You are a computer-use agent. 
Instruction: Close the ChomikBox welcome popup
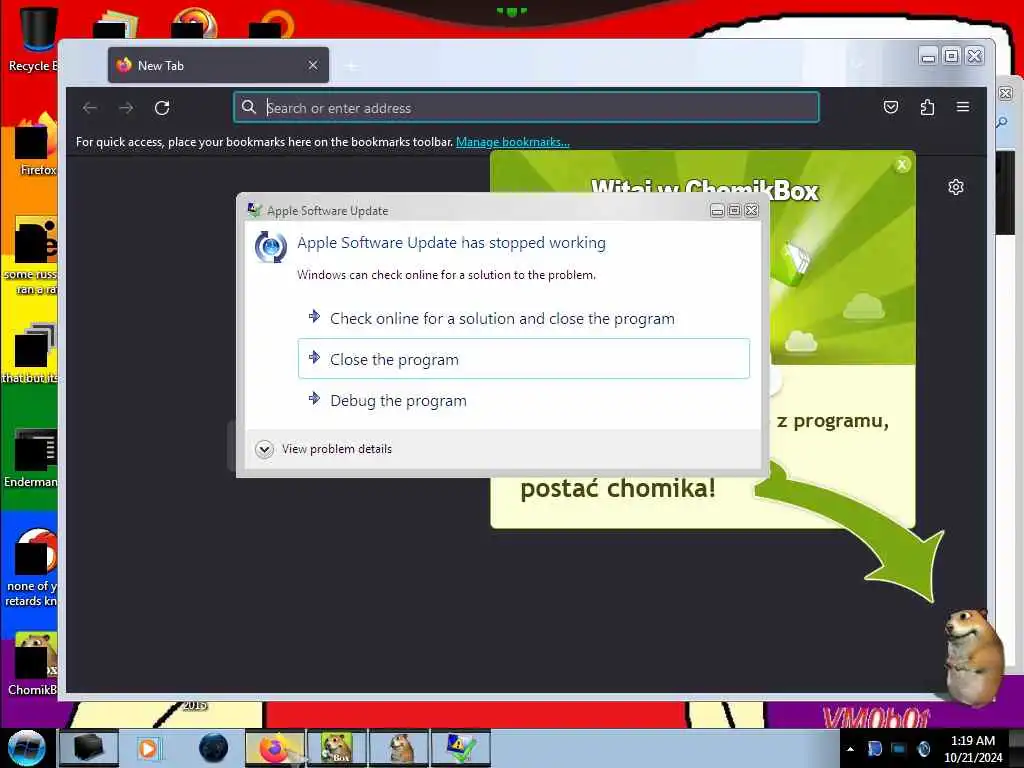[x=902, y=165]
